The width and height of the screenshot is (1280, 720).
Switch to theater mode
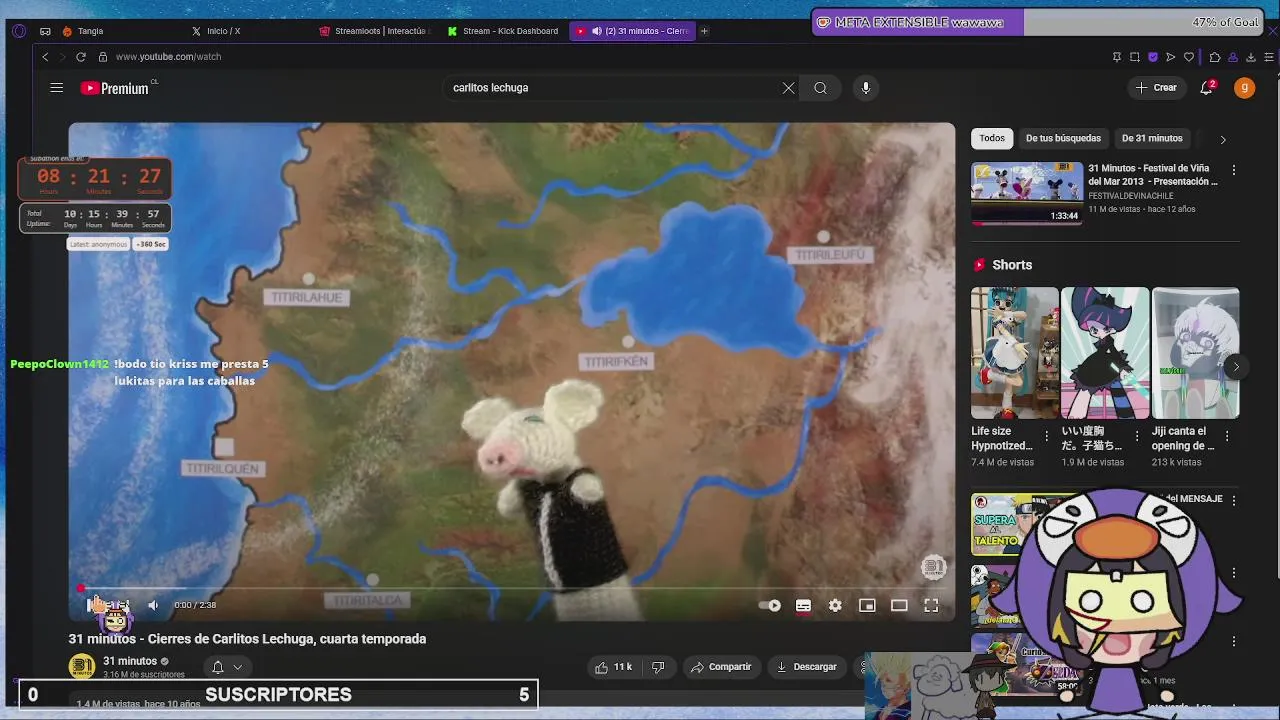(899, 605)
